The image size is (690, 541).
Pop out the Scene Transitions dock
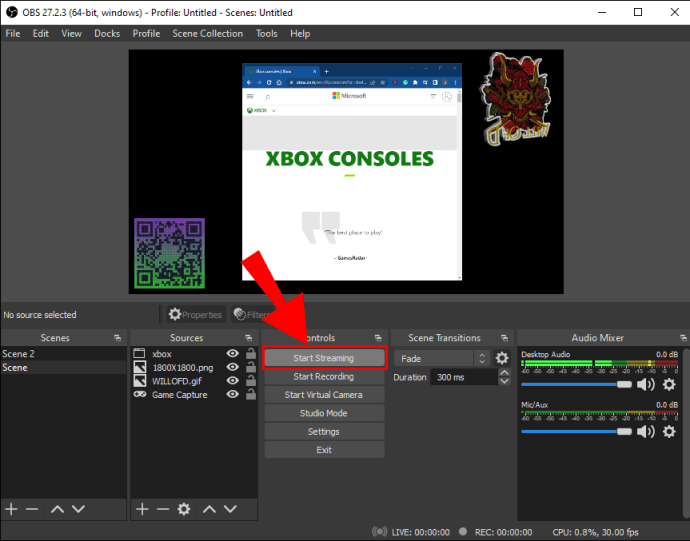[504, 338]
